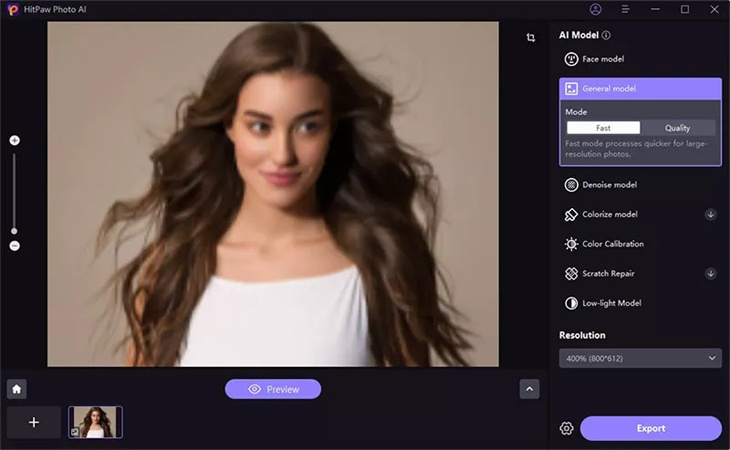The image size is (730, 450).
Task: Choose Scratch Repair option
Action: click(640, 274)
